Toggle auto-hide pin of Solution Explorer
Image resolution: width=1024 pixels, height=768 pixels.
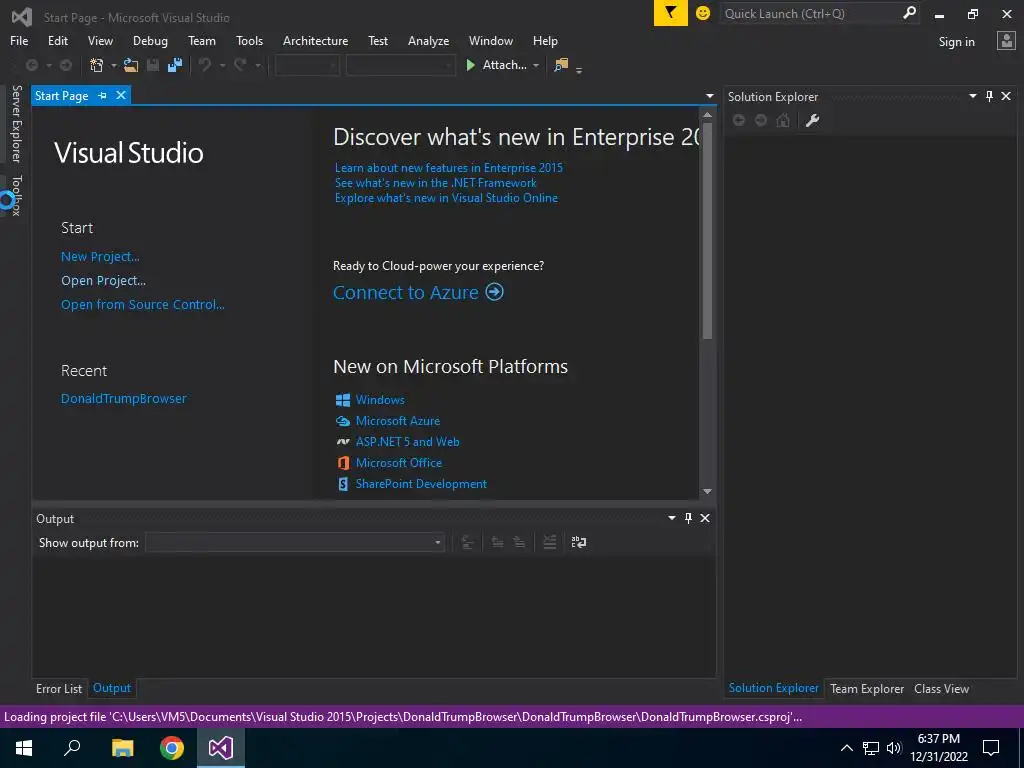[989, 97]
